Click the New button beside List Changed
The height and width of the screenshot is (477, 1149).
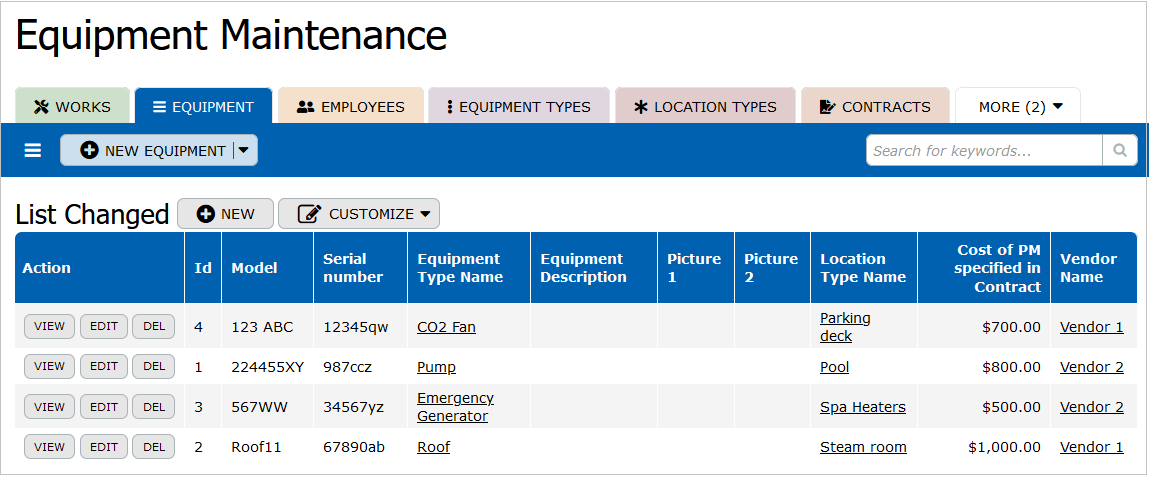click(x=226, y=214)
